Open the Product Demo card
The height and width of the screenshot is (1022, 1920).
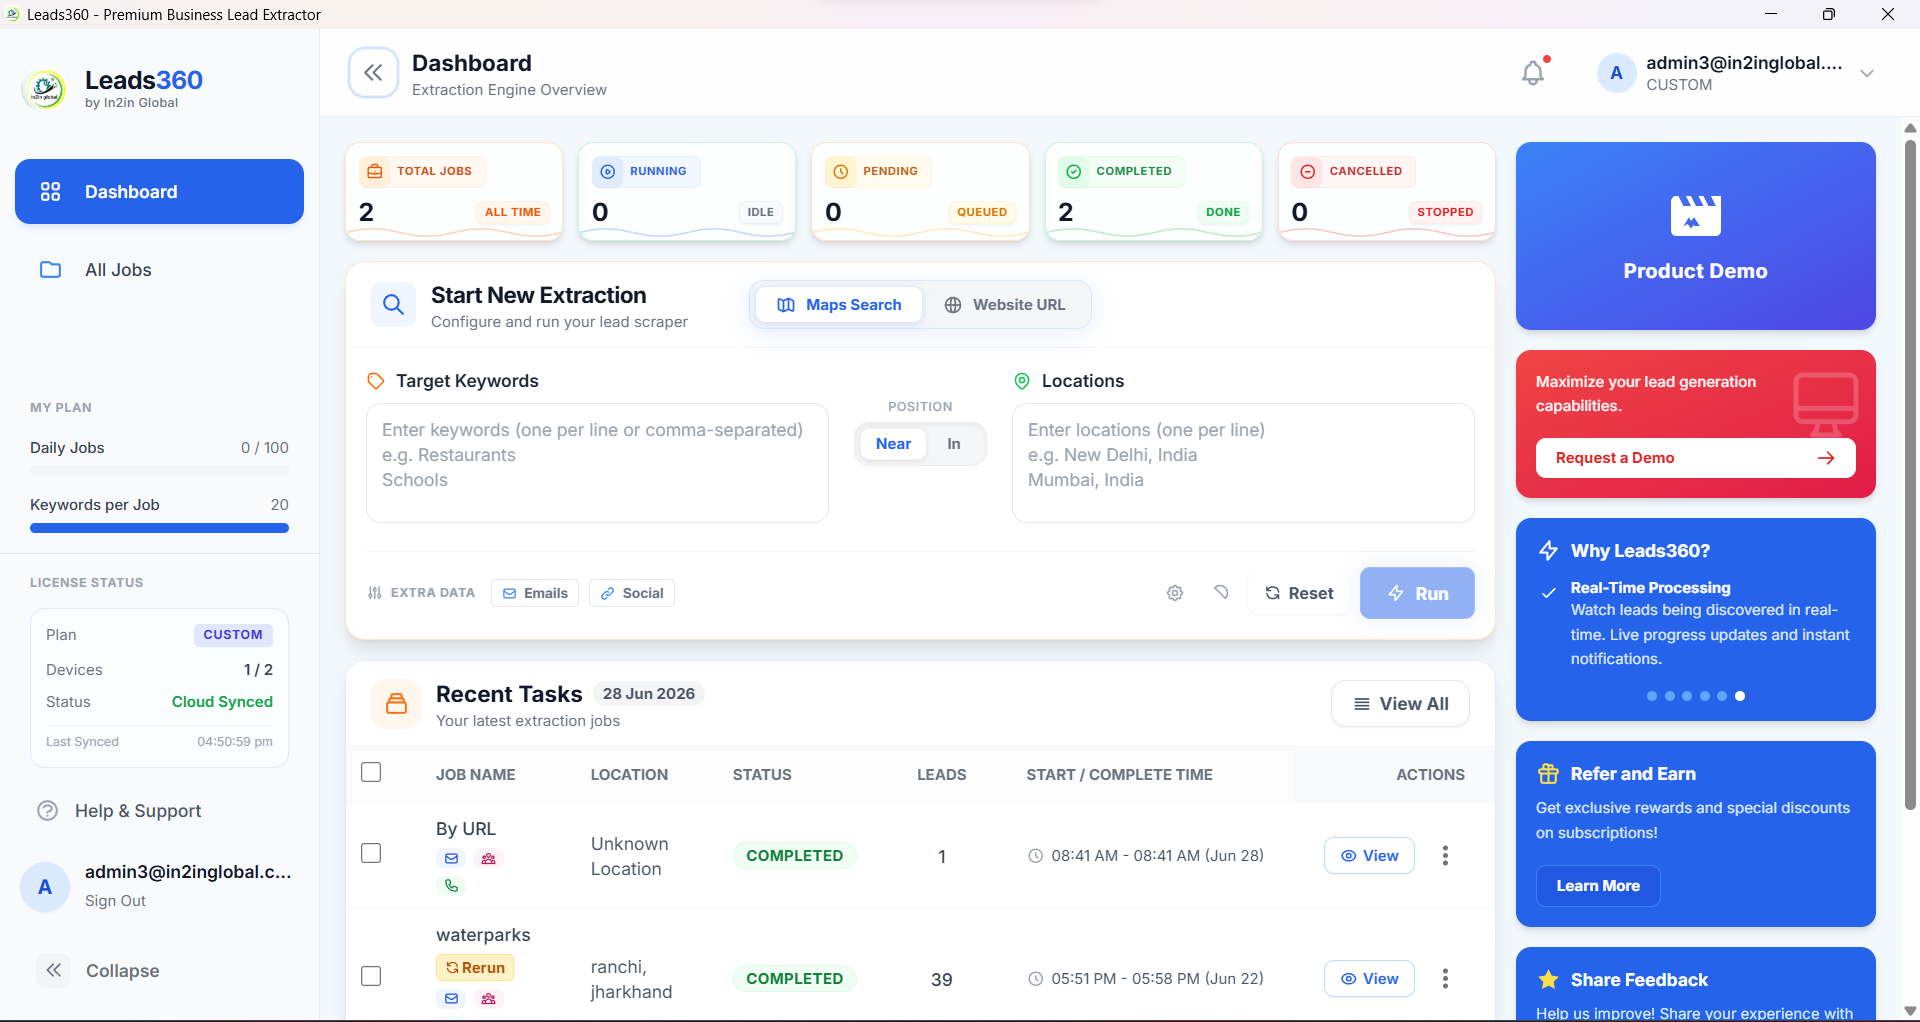pos(1695,236)
